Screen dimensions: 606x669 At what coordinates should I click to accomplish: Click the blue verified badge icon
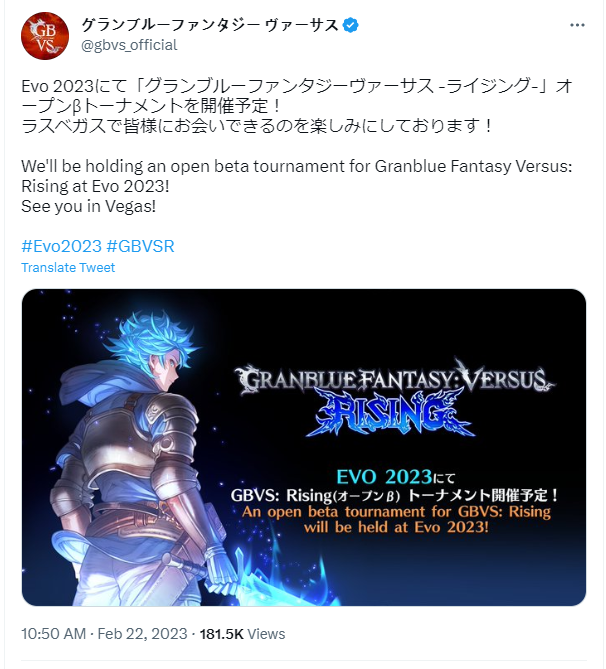pyautogui.click(x=351, y=25)
